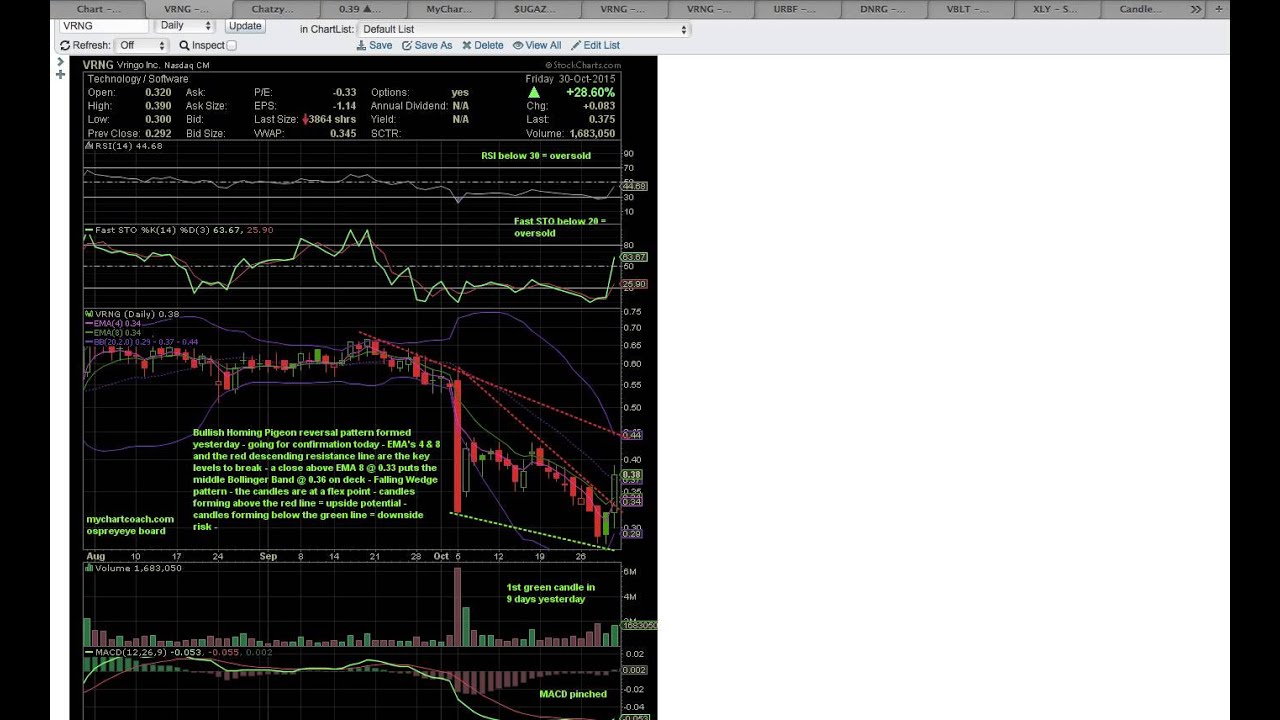Click the mychartcoach.com text on chart
This screenshot has height=720, width=1280.
coord(130,519)
